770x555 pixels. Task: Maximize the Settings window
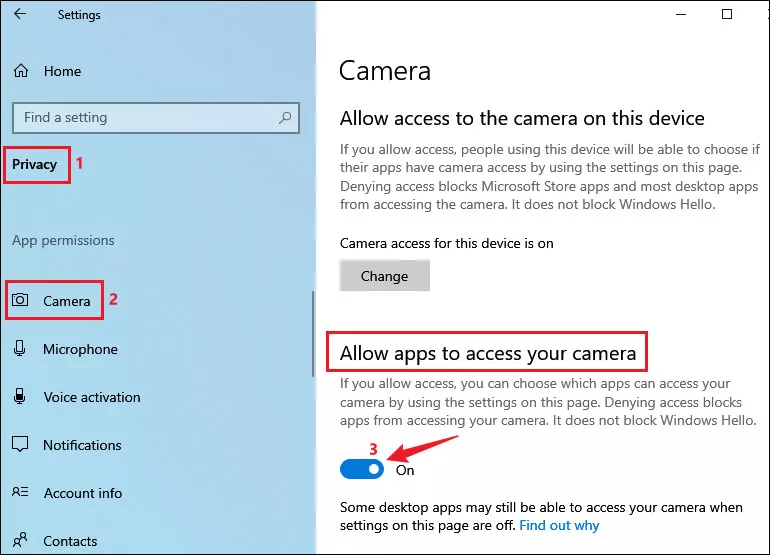727,14
